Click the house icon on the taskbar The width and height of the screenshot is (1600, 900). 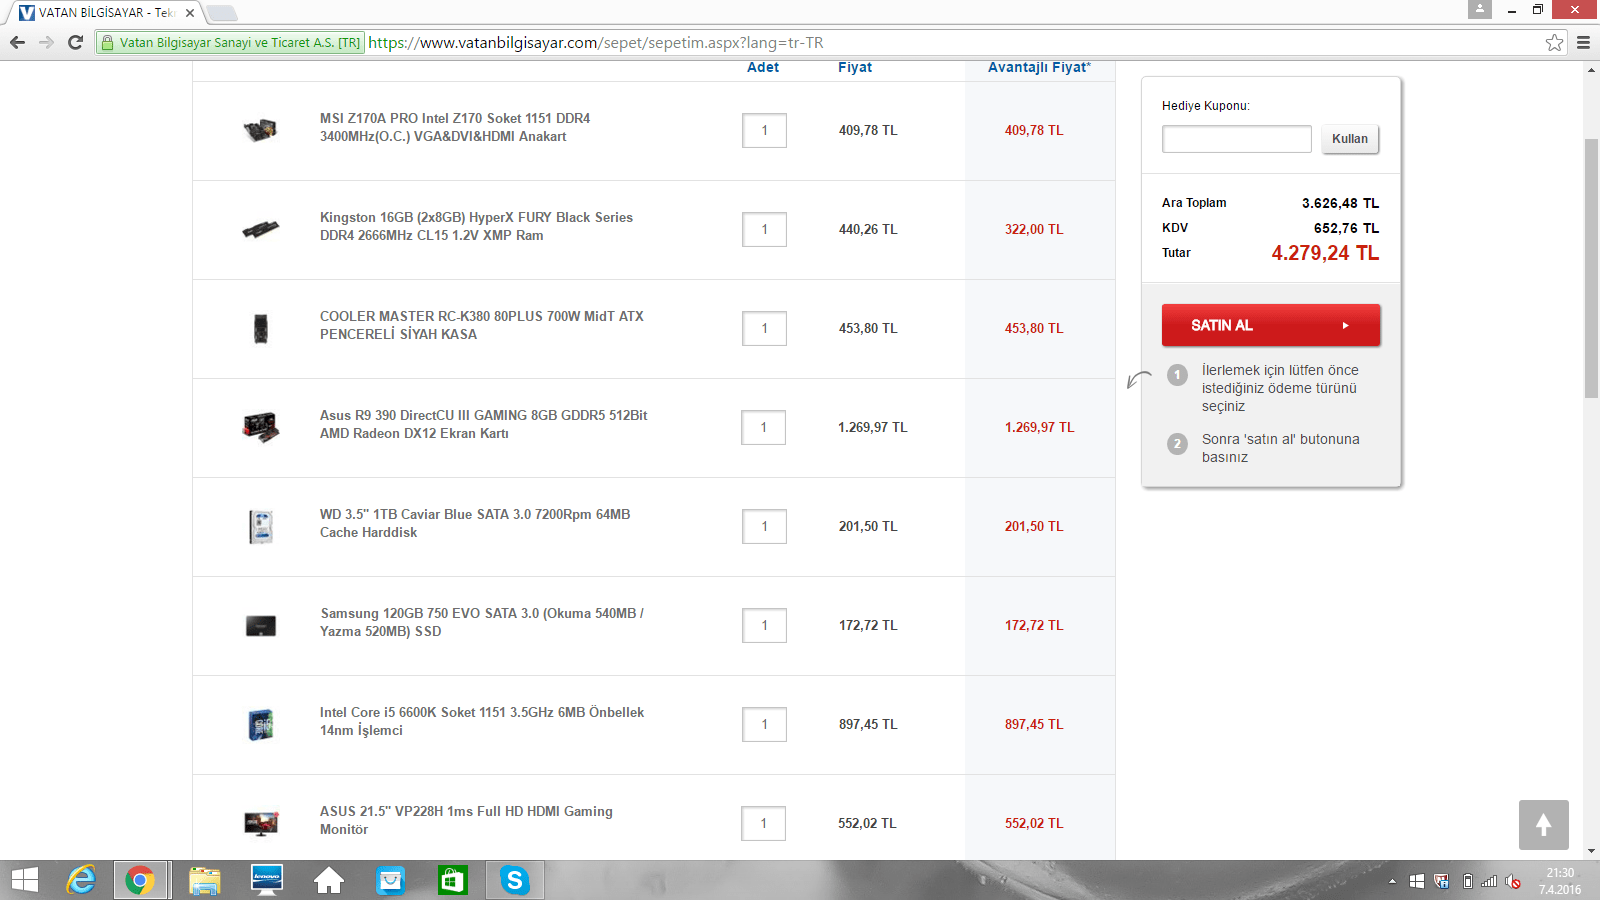click(x=328, y=880)
